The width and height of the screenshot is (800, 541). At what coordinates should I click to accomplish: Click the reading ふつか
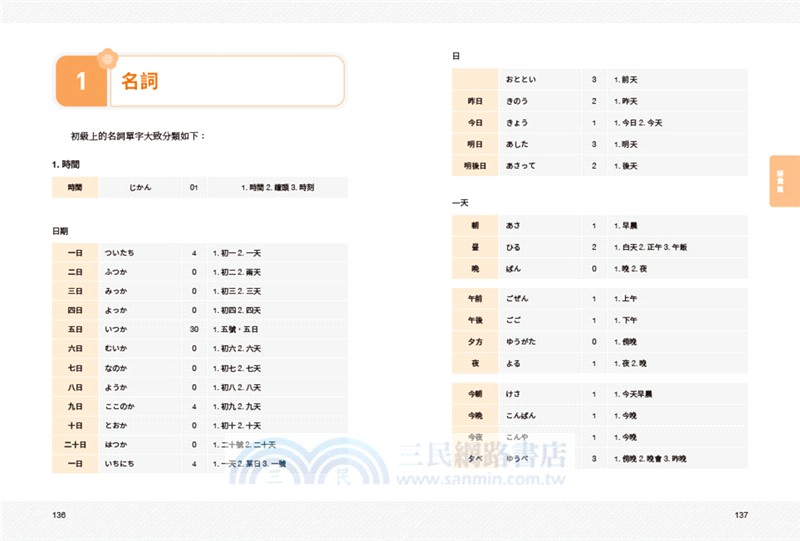pyautogui.click(x=116, y=272)
